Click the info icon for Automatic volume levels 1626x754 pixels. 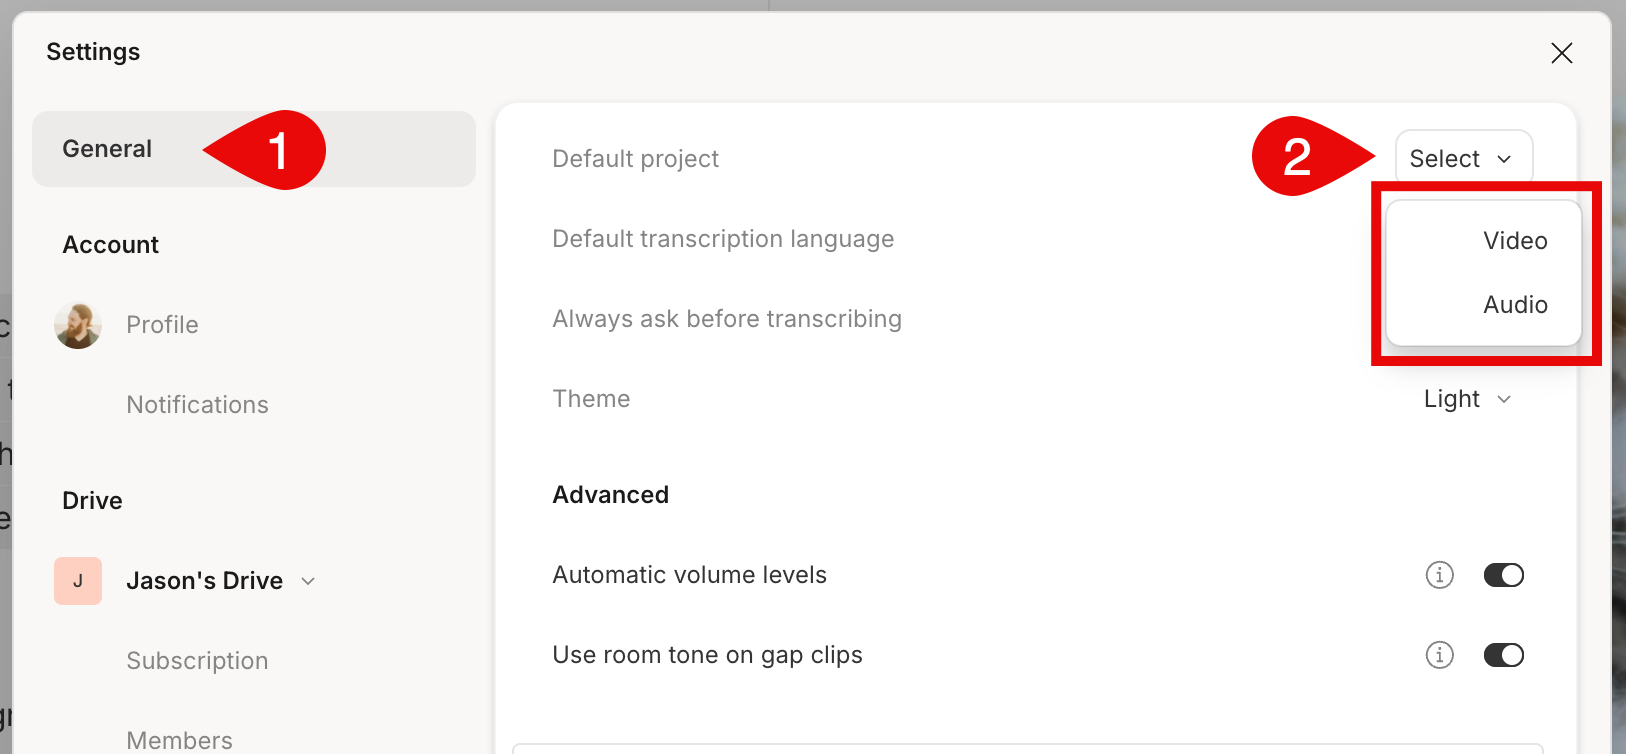(1439, 575)
